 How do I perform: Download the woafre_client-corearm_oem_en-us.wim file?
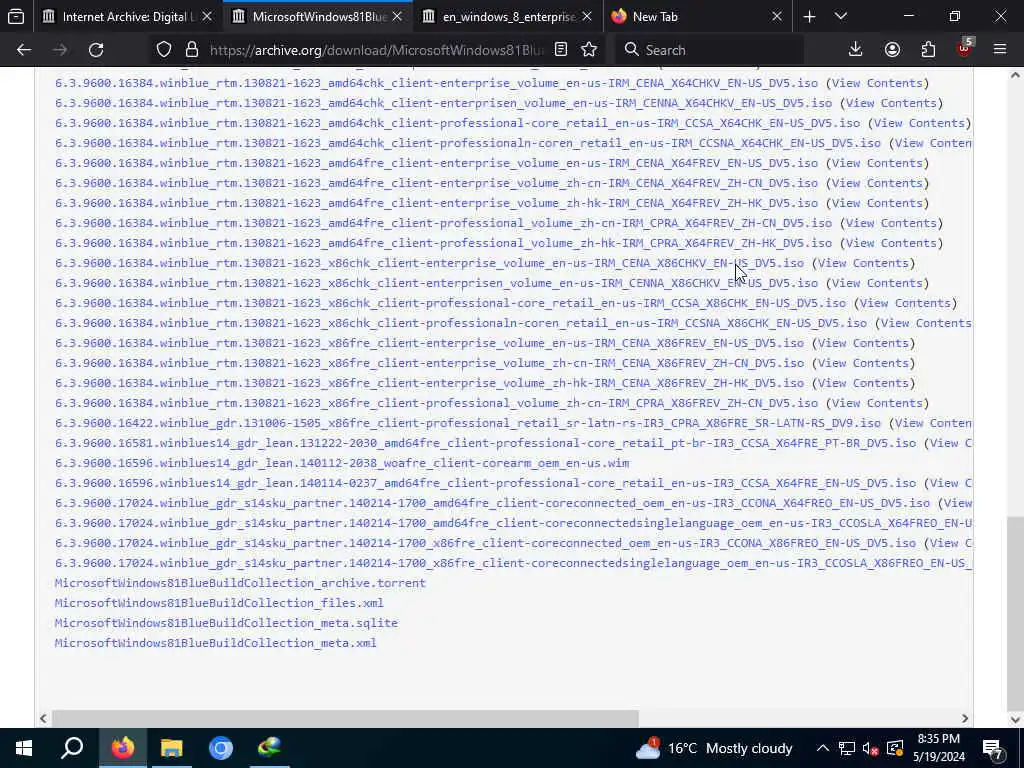342,463
